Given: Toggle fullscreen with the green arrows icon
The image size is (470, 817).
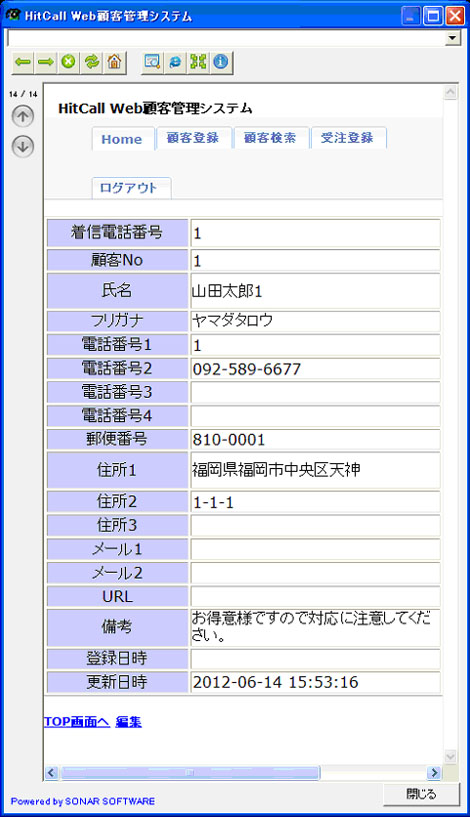Looking at the screenshot, I should (198, 63).
